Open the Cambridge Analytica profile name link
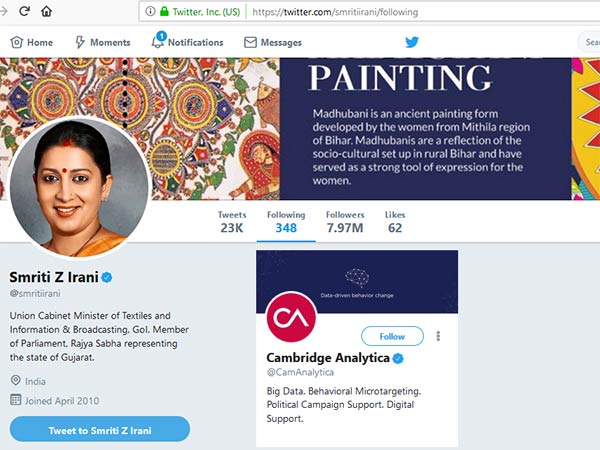The image size is (600, 450). pos(327,358)
